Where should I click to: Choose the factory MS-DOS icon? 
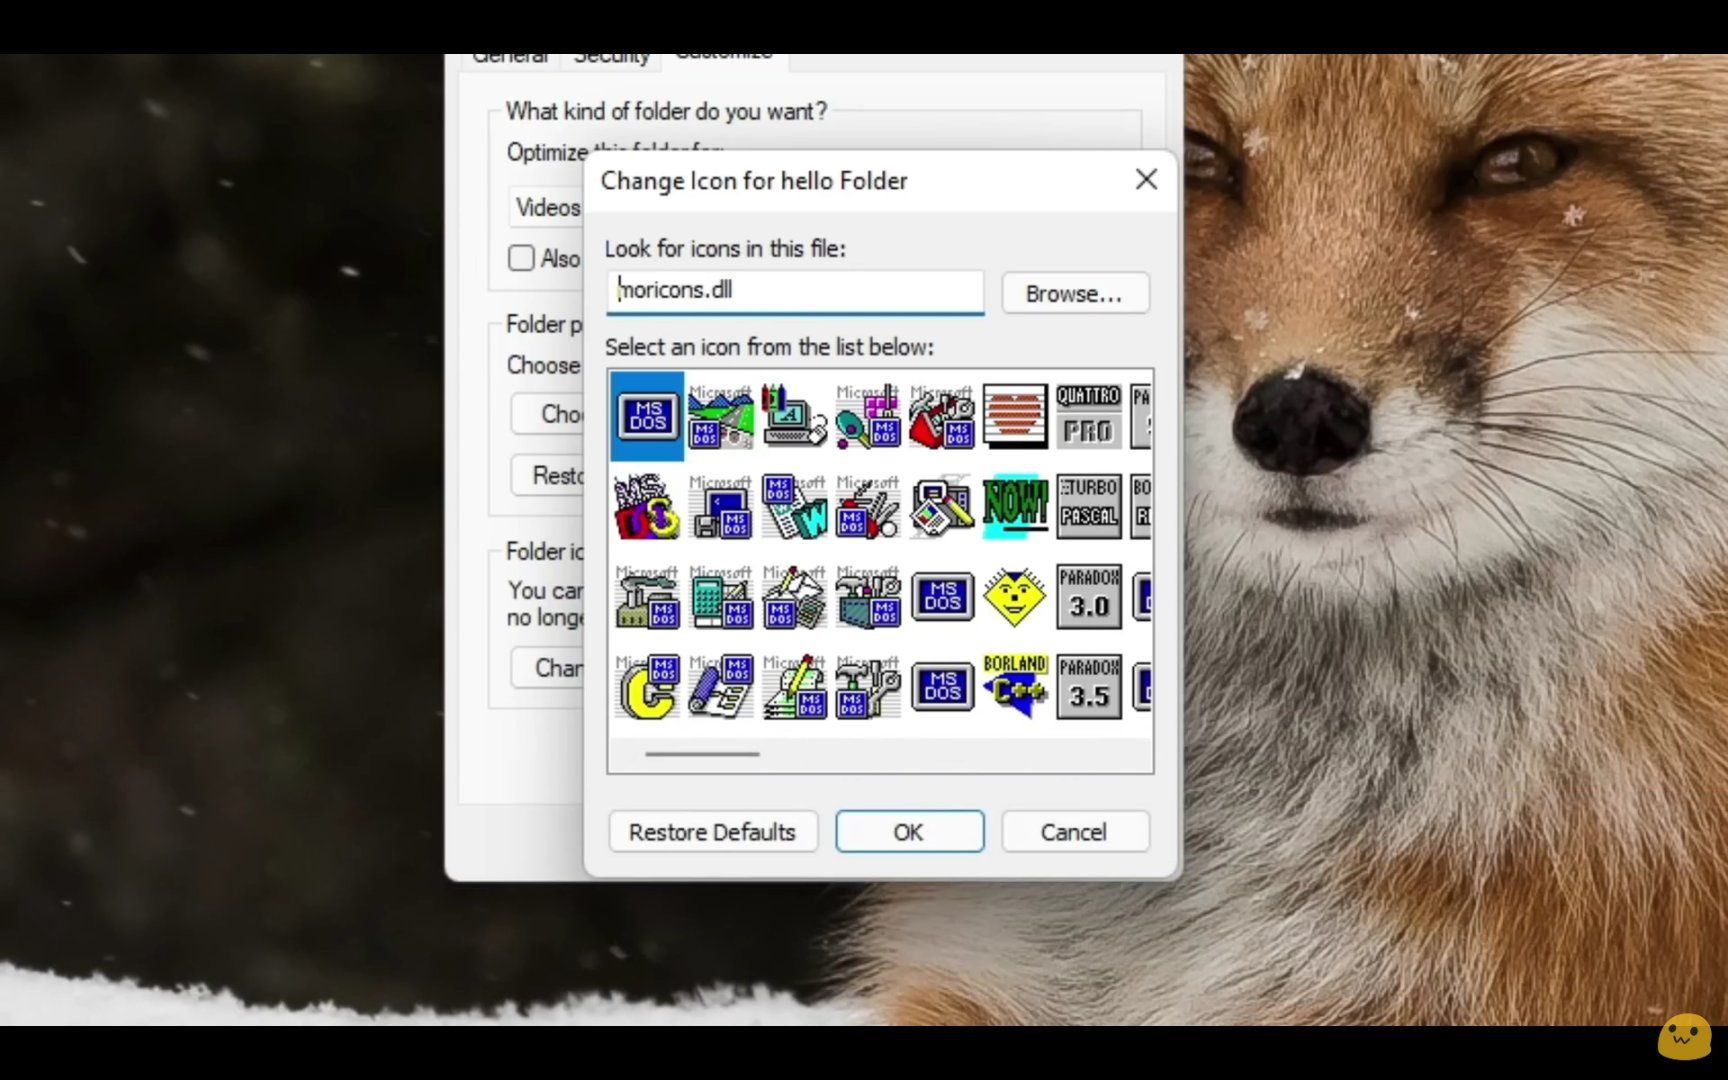(x=647, y=597)
